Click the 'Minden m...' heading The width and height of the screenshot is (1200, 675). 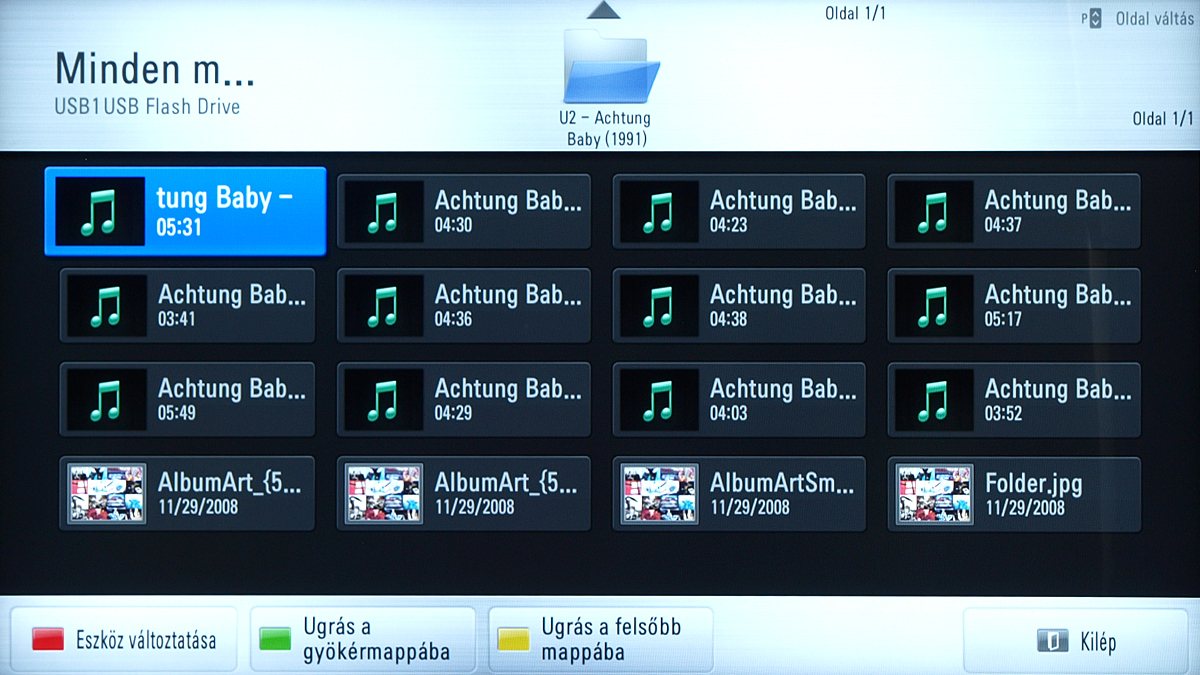tap(155, 68)
